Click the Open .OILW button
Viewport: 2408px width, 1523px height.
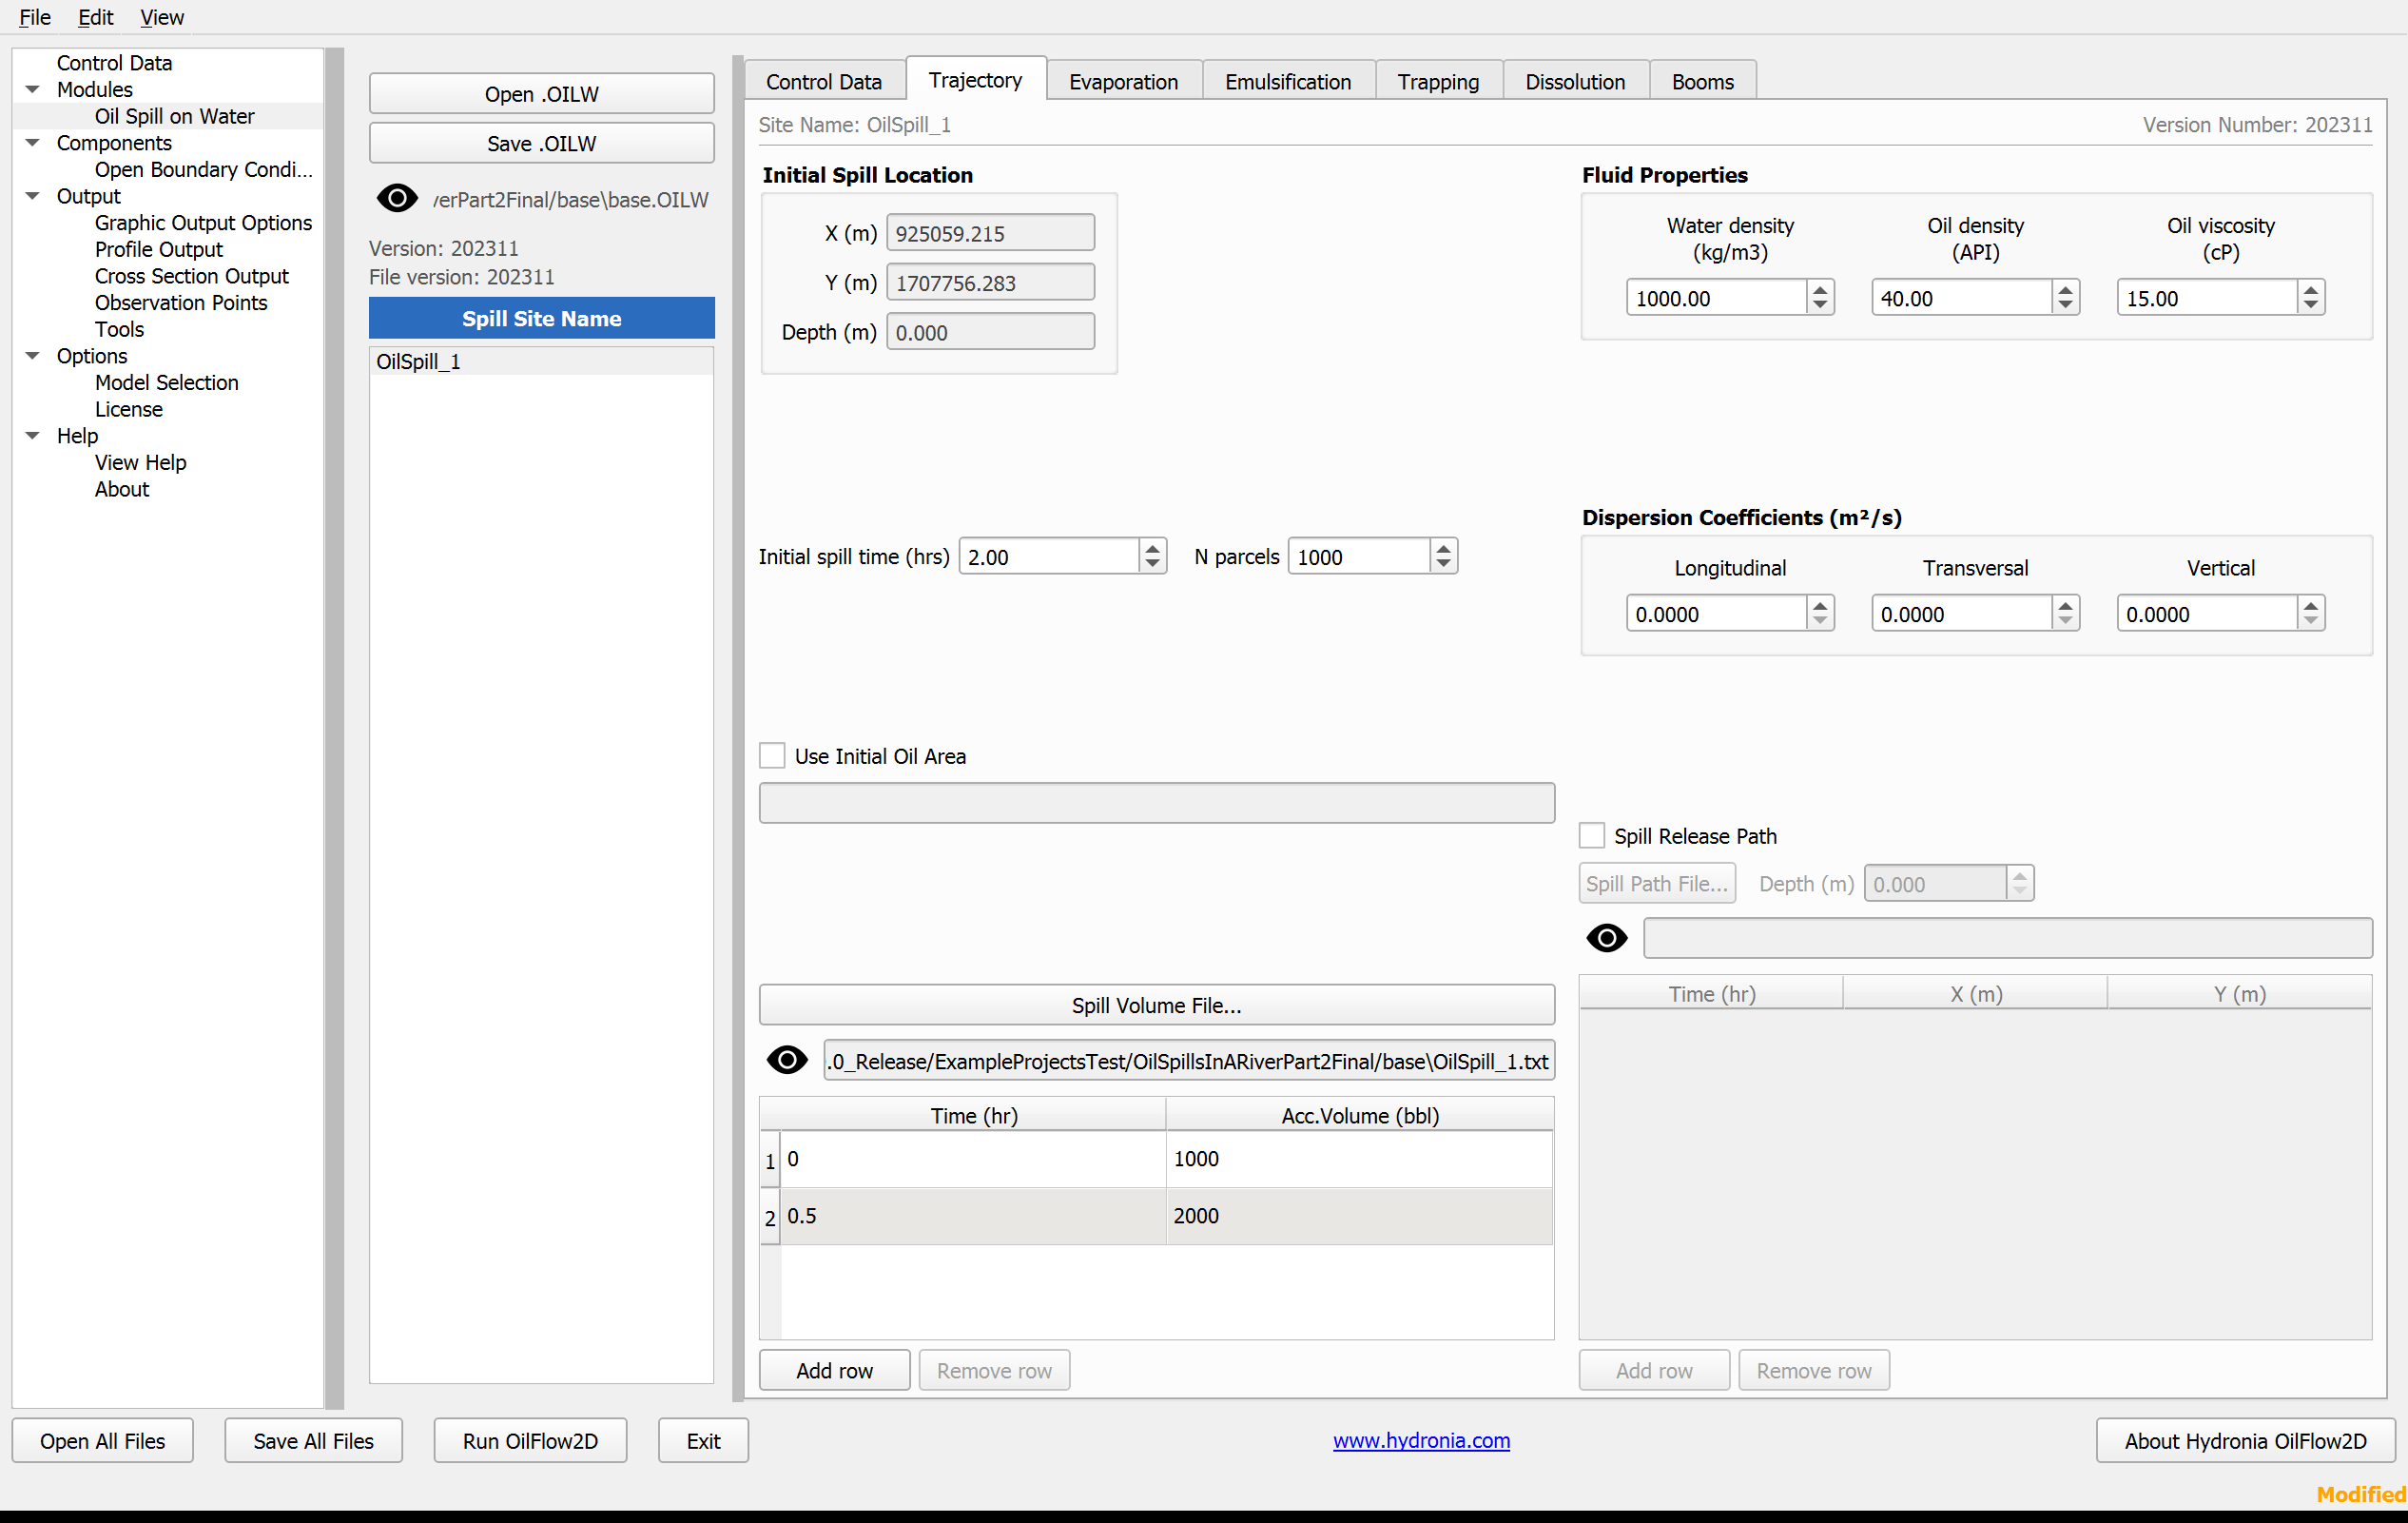541,93
